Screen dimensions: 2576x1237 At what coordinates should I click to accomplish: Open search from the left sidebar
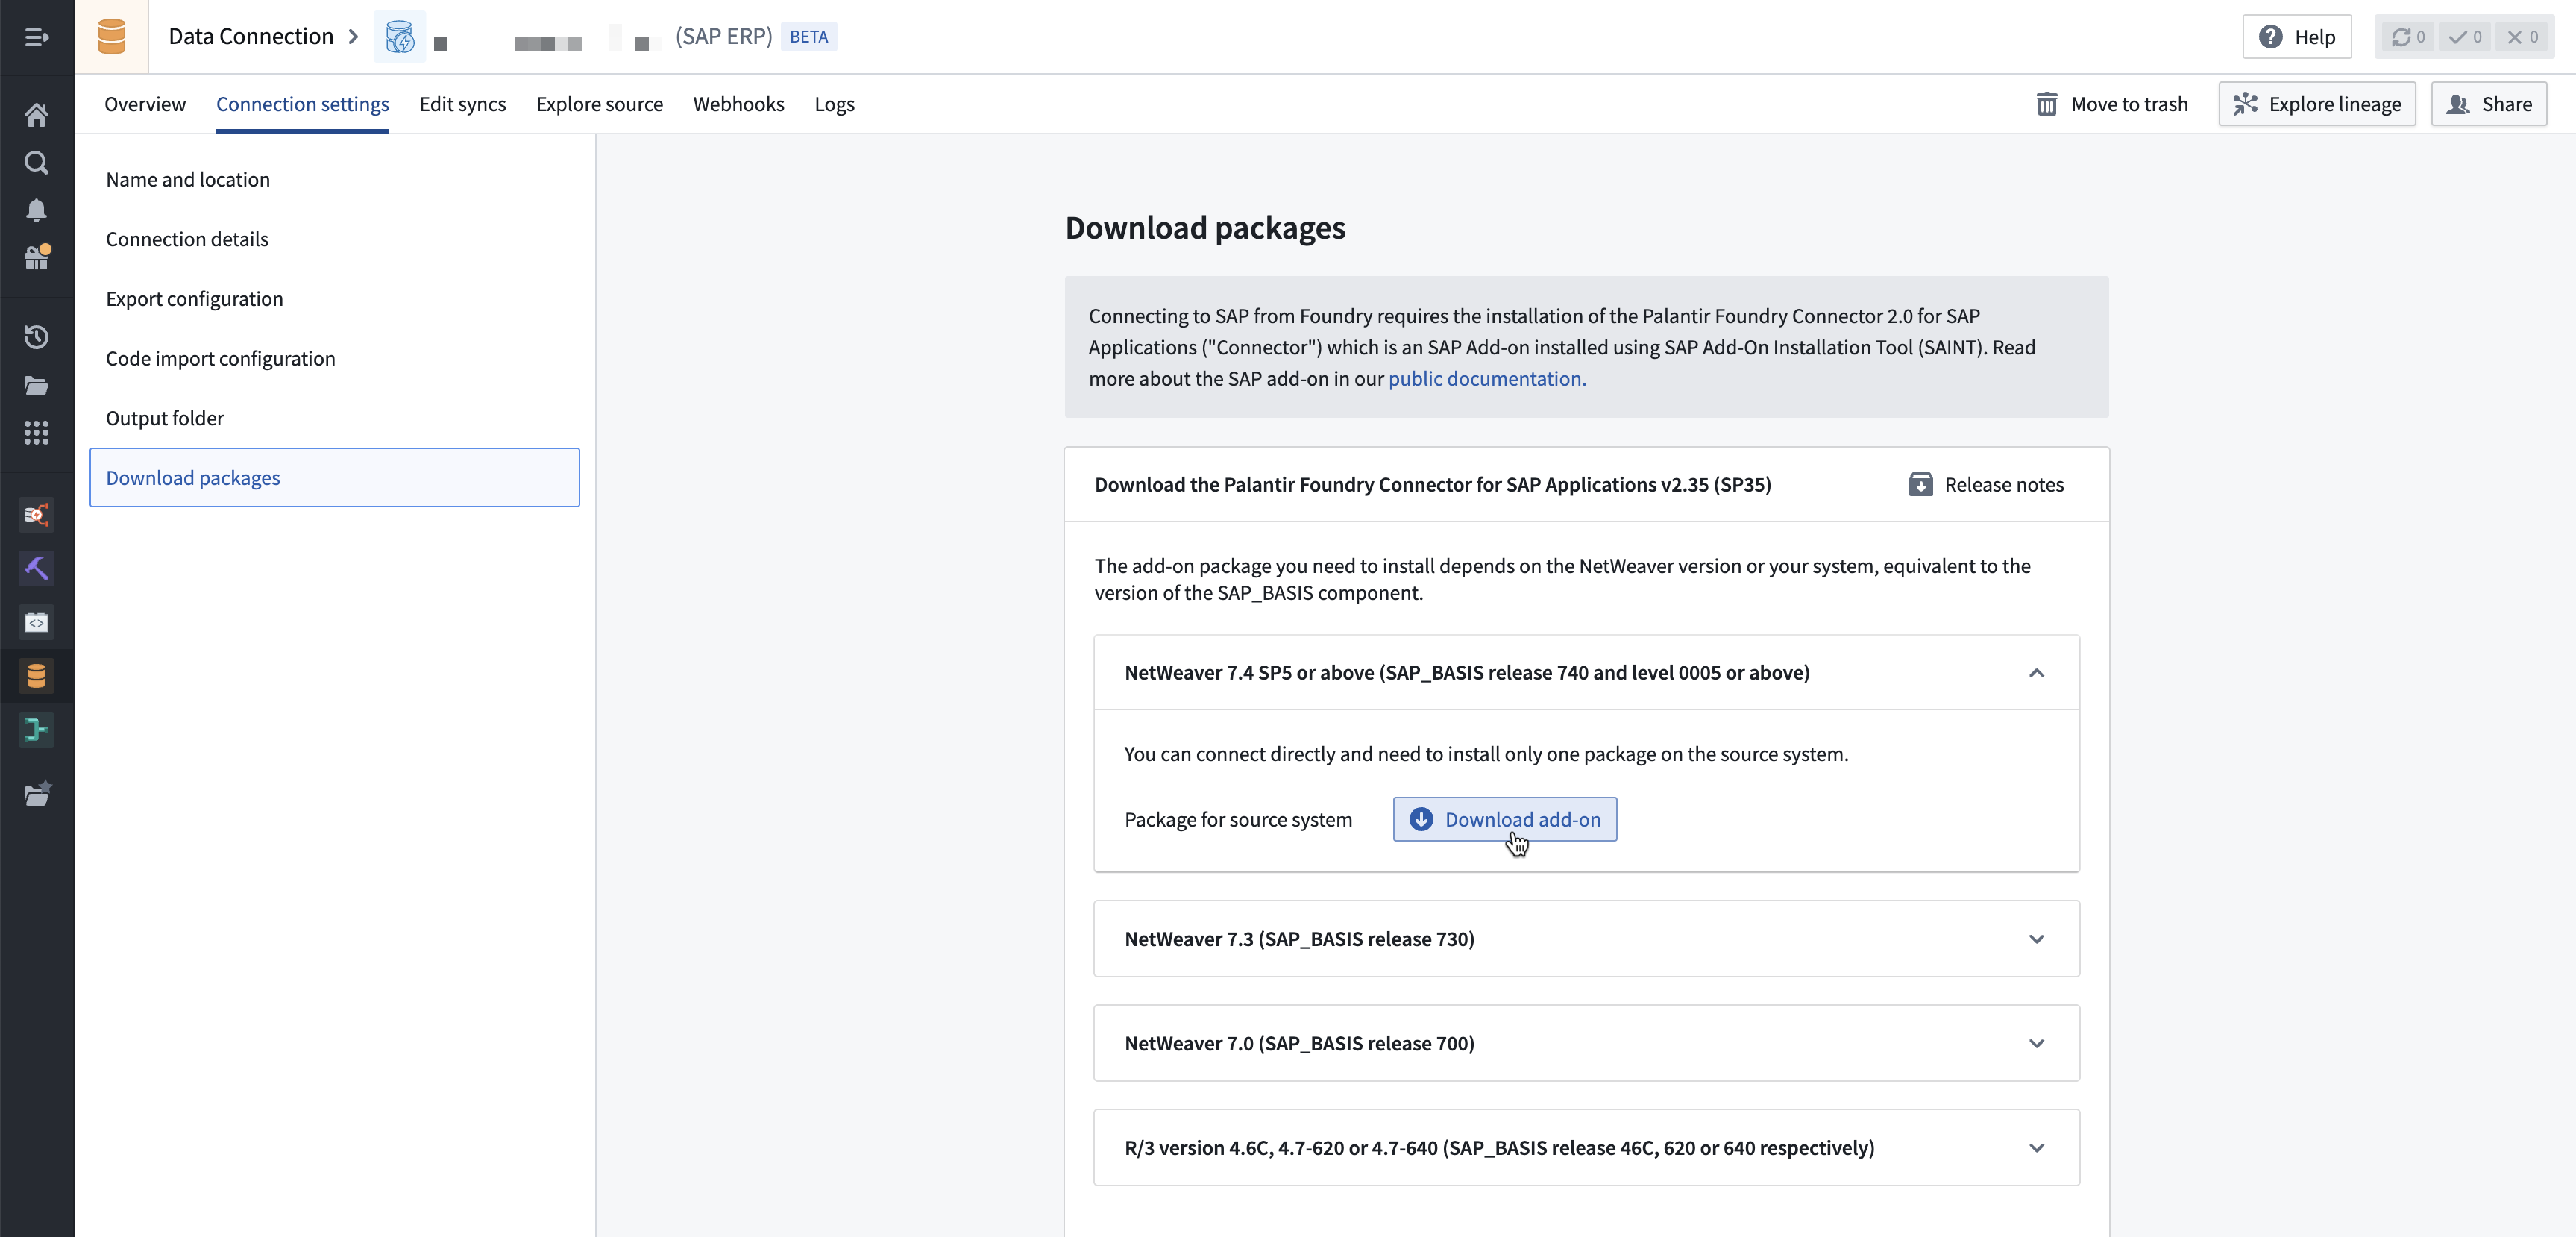pos(36,162)
